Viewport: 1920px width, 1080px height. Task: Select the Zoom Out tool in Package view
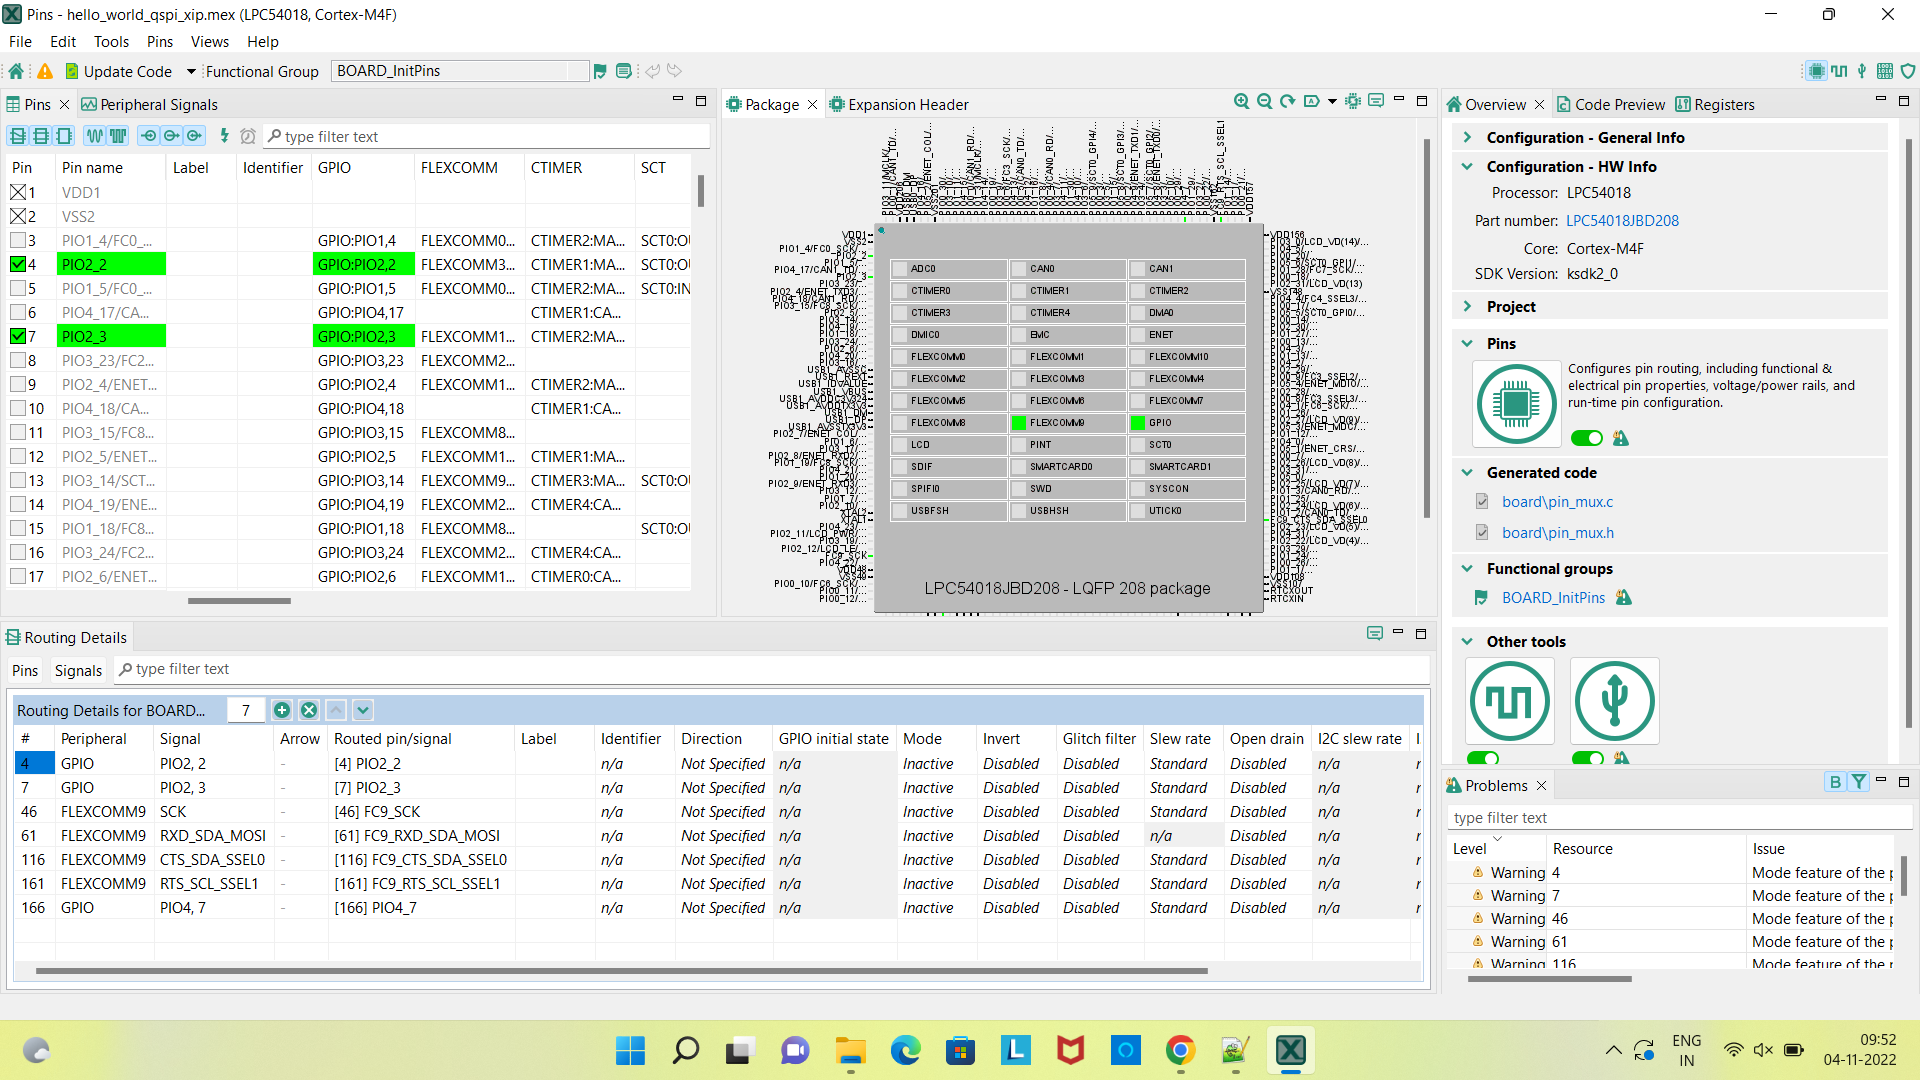[x=1264, y=101]
